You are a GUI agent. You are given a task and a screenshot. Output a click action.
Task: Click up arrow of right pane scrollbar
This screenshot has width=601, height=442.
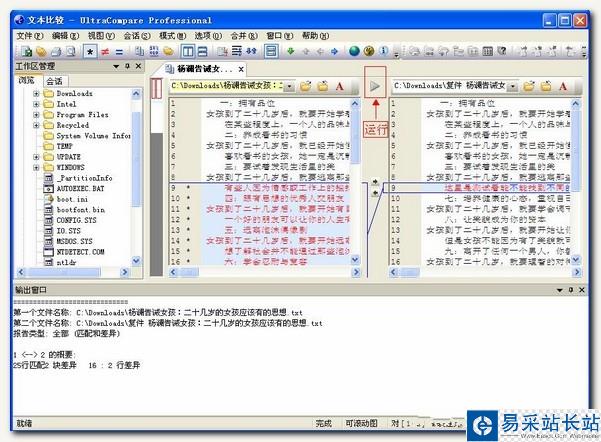(576, 104)
